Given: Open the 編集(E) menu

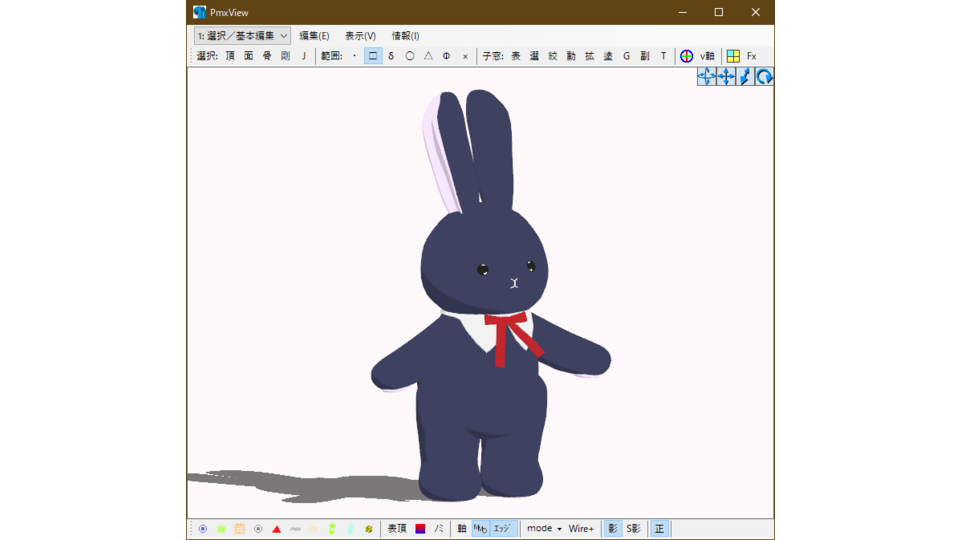Looking at the screenshot, I should pyautogui.click(x=314, y=36).
